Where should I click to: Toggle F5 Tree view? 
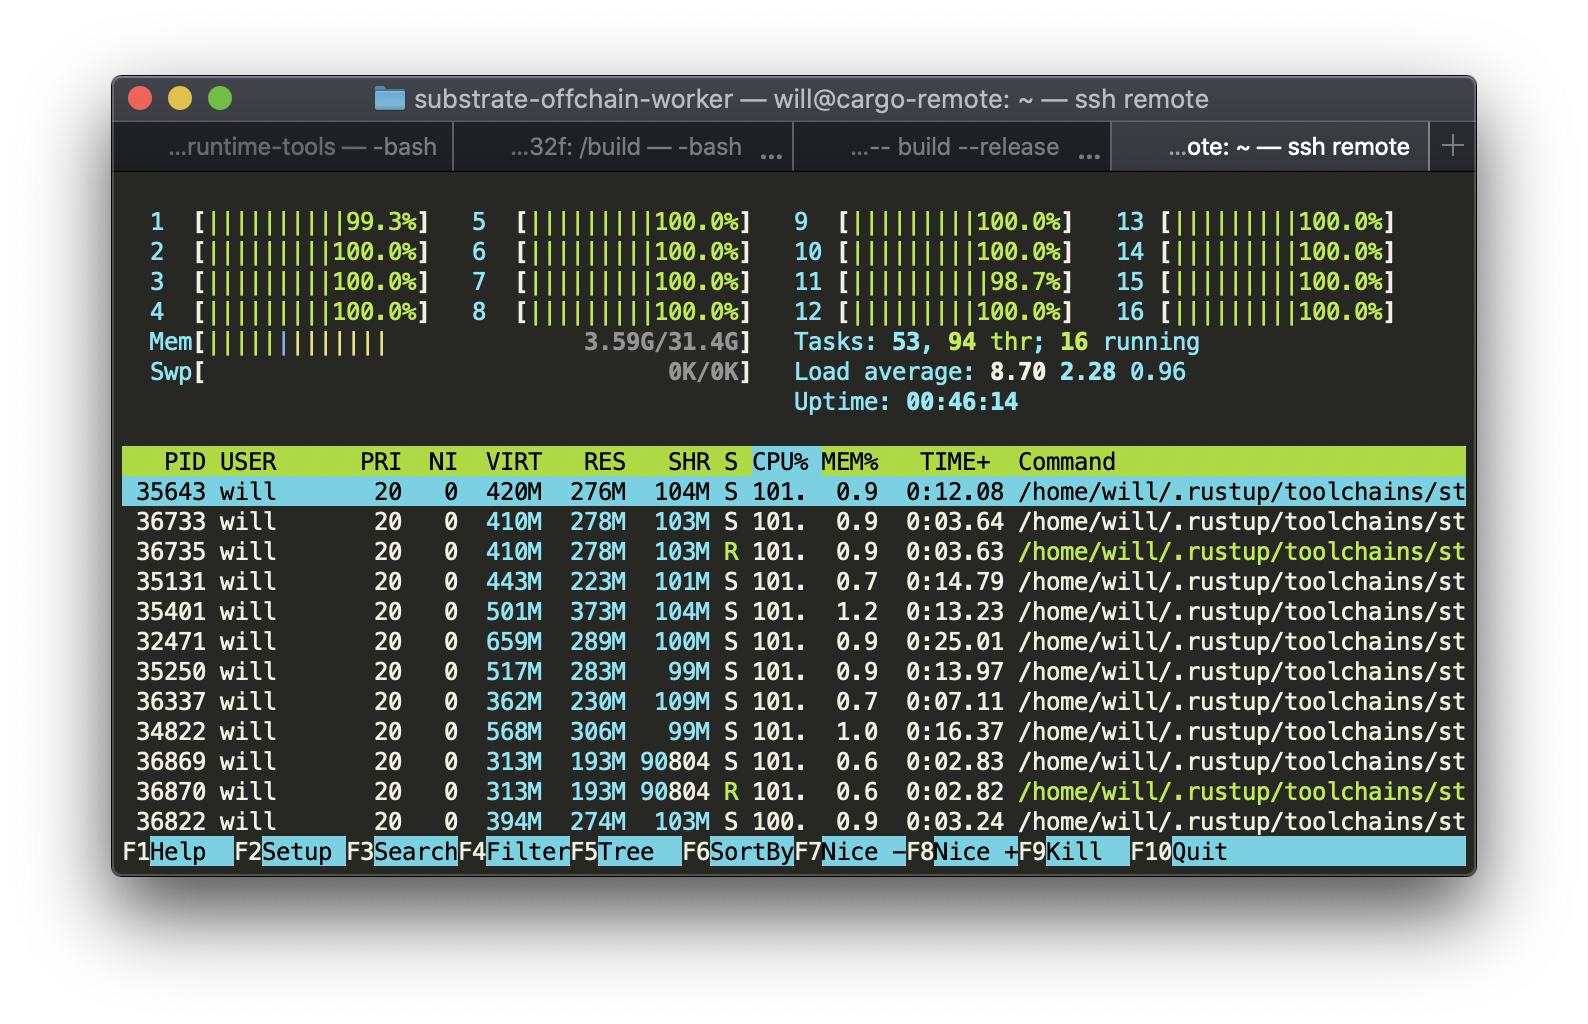coord(626,852)
